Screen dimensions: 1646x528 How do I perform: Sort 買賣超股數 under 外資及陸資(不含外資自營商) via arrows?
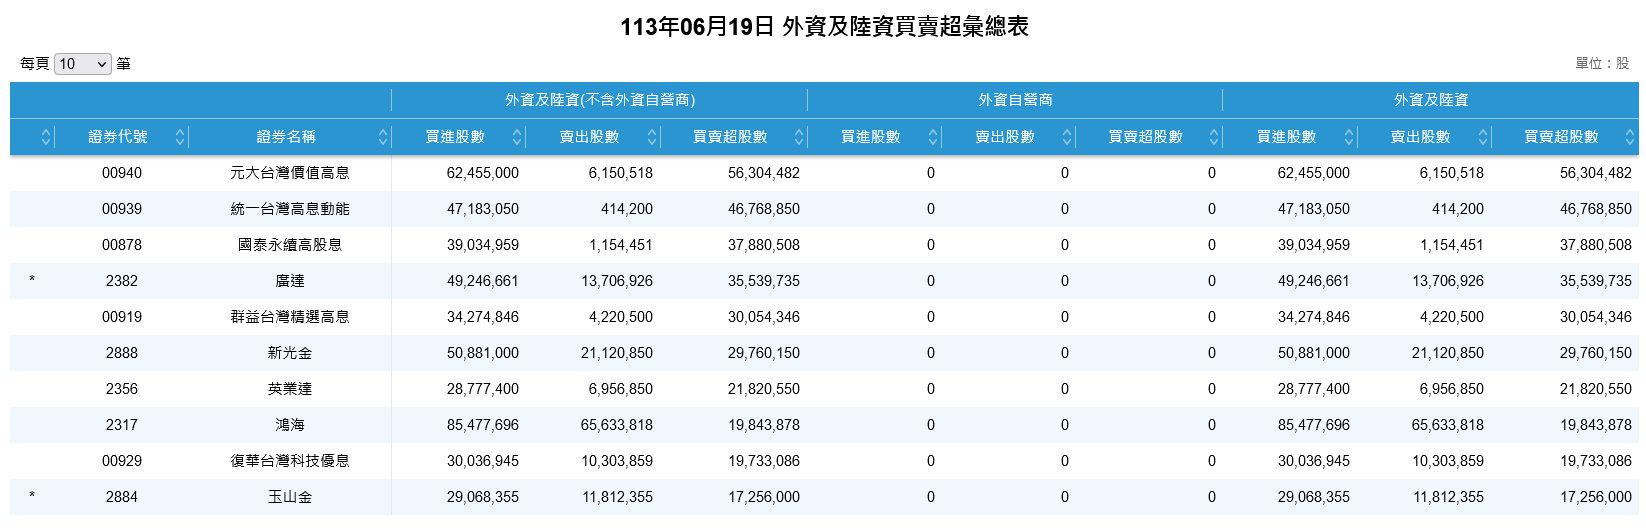point(799,137)
